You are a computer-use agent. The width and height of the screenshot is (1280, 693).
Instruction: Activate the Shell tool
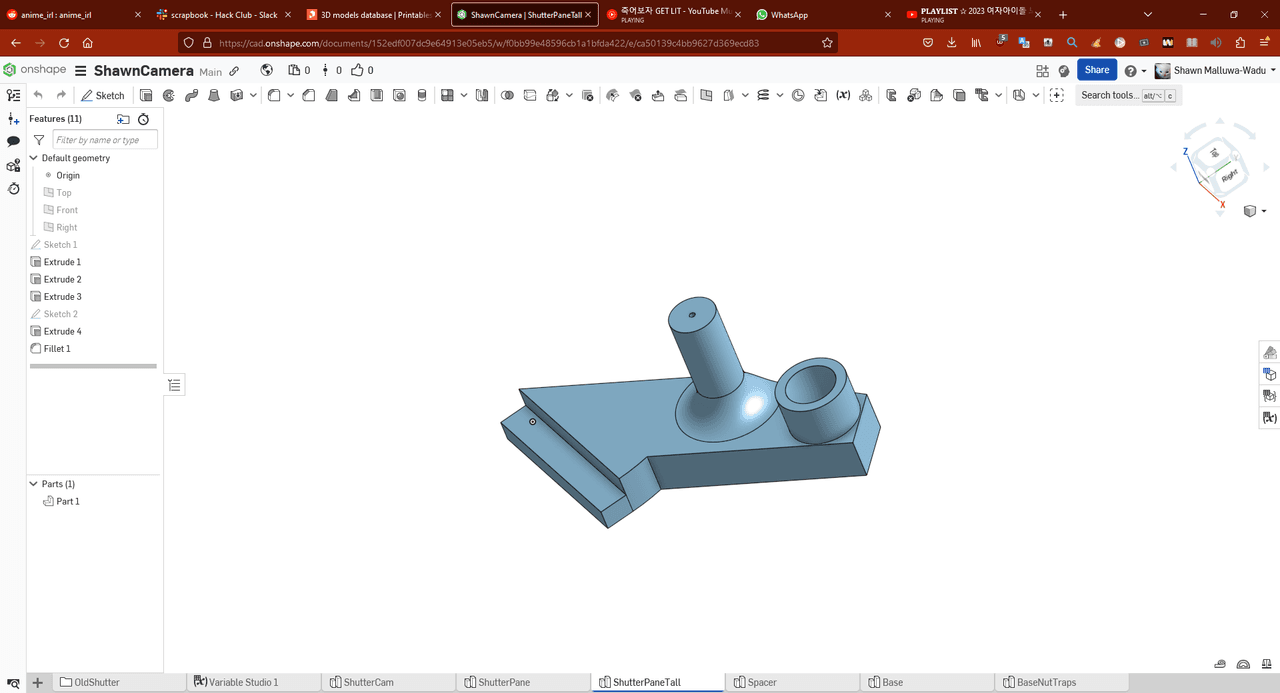pyautogui.click(x=376, y=96)
